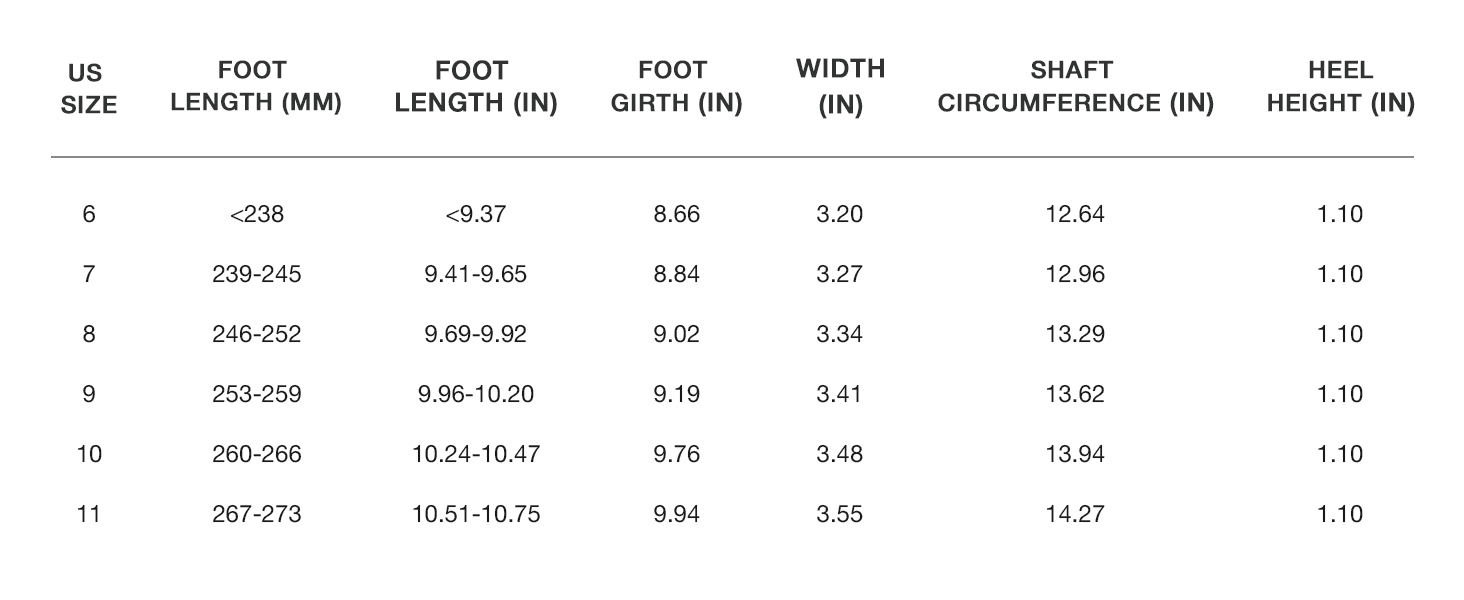This screenshot has width=1464, height=600.
Task: Click the WIDTH (IN) column header
Action: coord(840,87)
